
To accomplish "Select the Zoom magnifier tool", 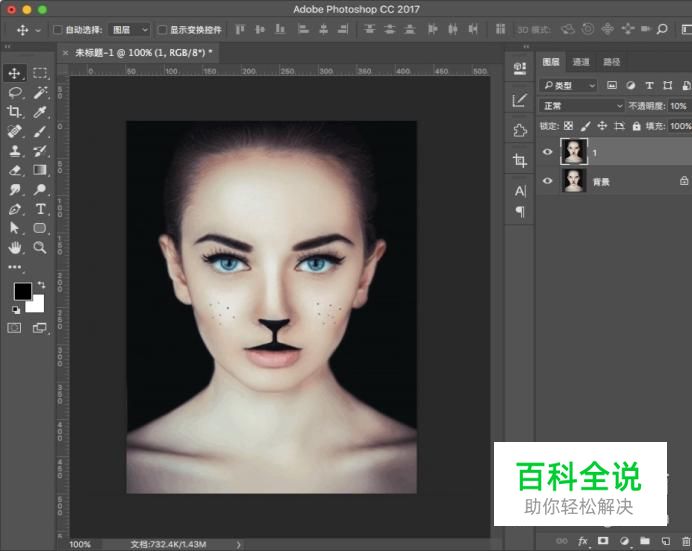I will pos(40,247).
